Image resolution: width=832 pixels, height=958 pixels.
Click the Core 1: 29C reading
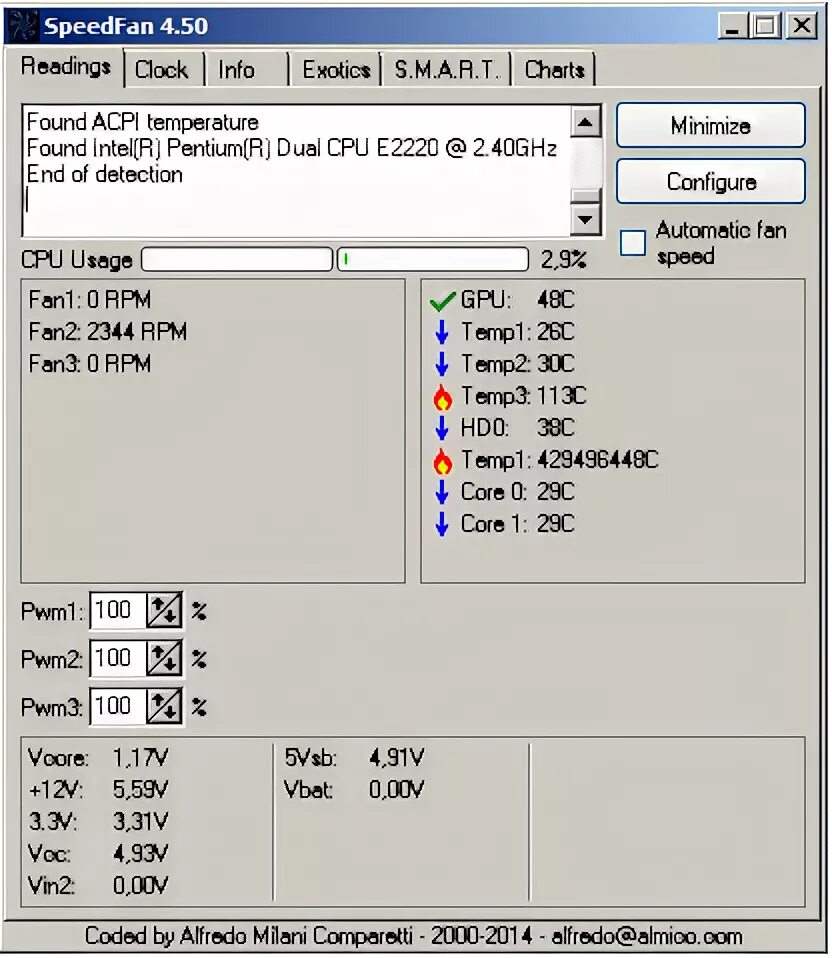coord(517,524)
